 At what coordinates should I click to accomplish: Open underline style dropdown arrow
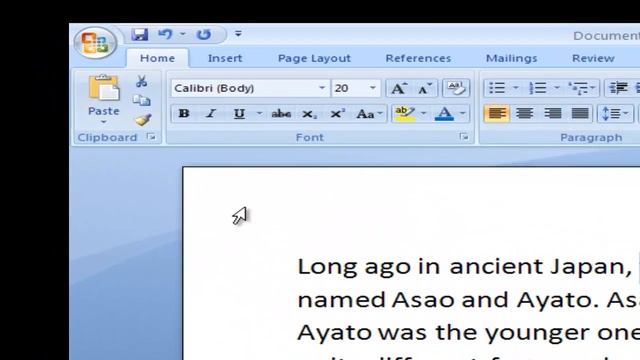coord(259,113)
